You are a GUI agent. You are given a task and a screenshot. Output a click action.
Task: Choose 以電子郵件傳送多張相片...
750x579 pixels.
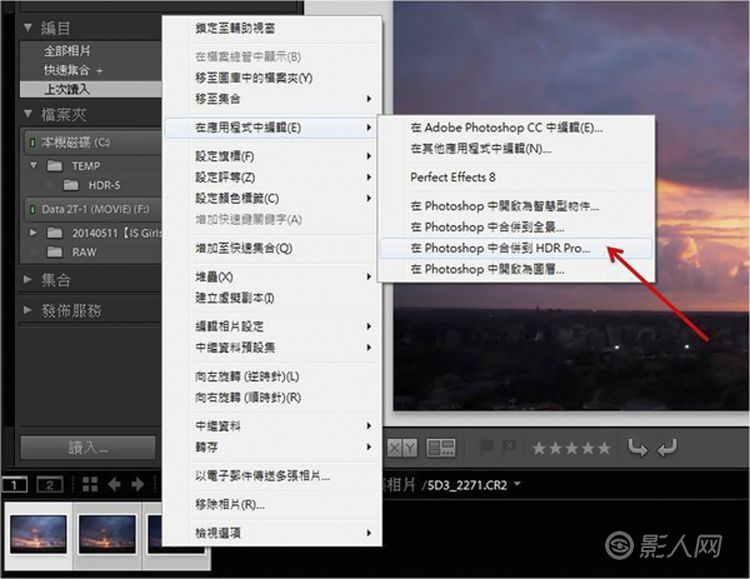[x=272, y=476]
